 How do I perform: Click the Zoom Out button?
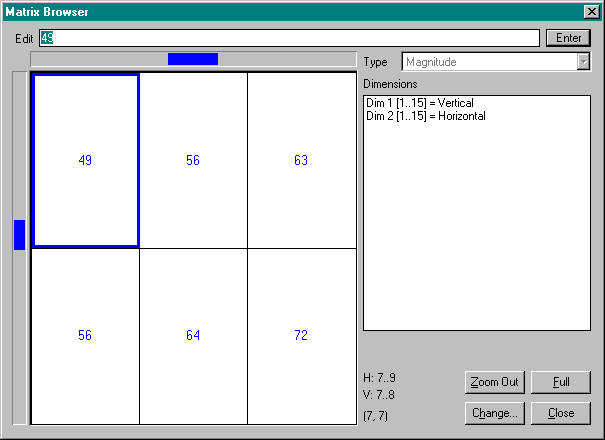pyautogui.click(x=495, y=382)
